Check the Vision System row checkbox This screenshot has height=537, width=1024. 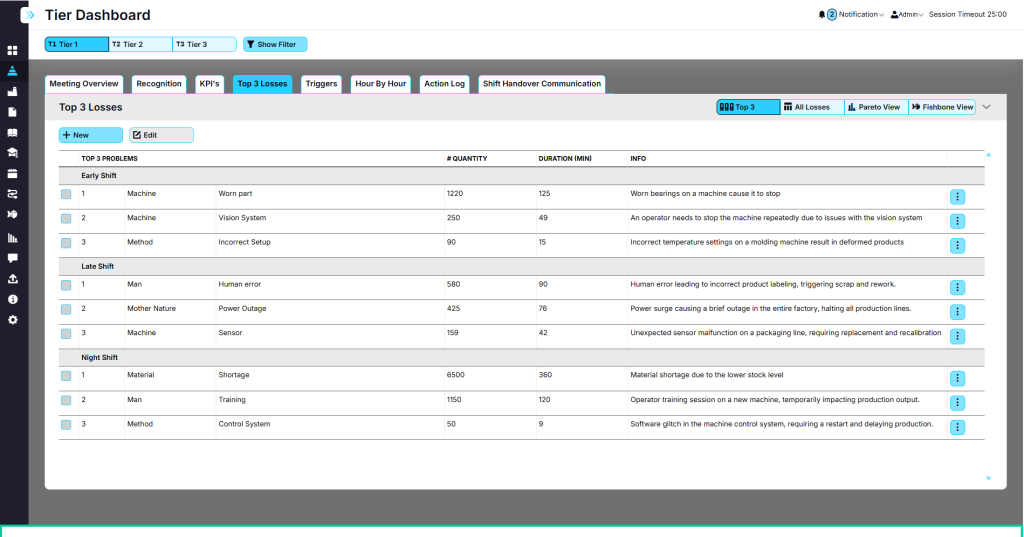pos(66,218)
